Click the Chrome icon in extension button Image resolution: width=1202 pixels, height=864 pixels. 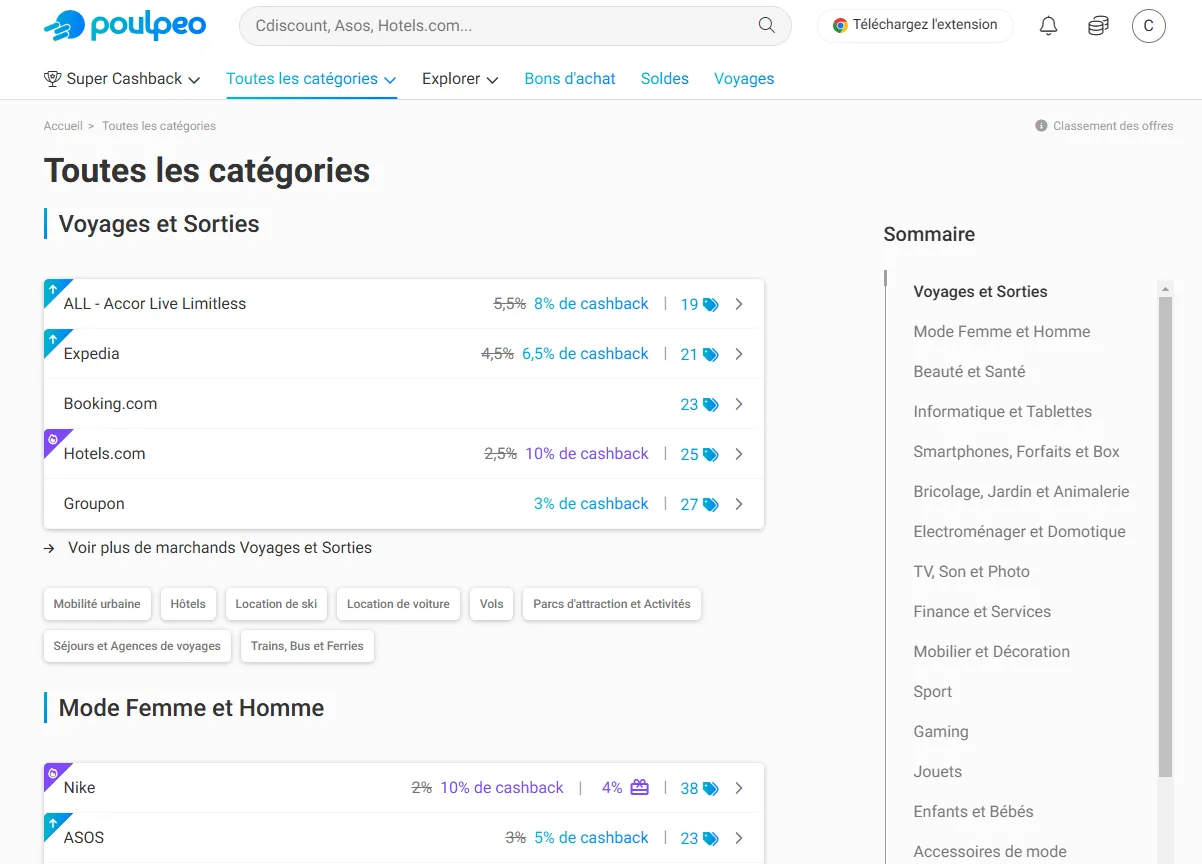(840, 25)
